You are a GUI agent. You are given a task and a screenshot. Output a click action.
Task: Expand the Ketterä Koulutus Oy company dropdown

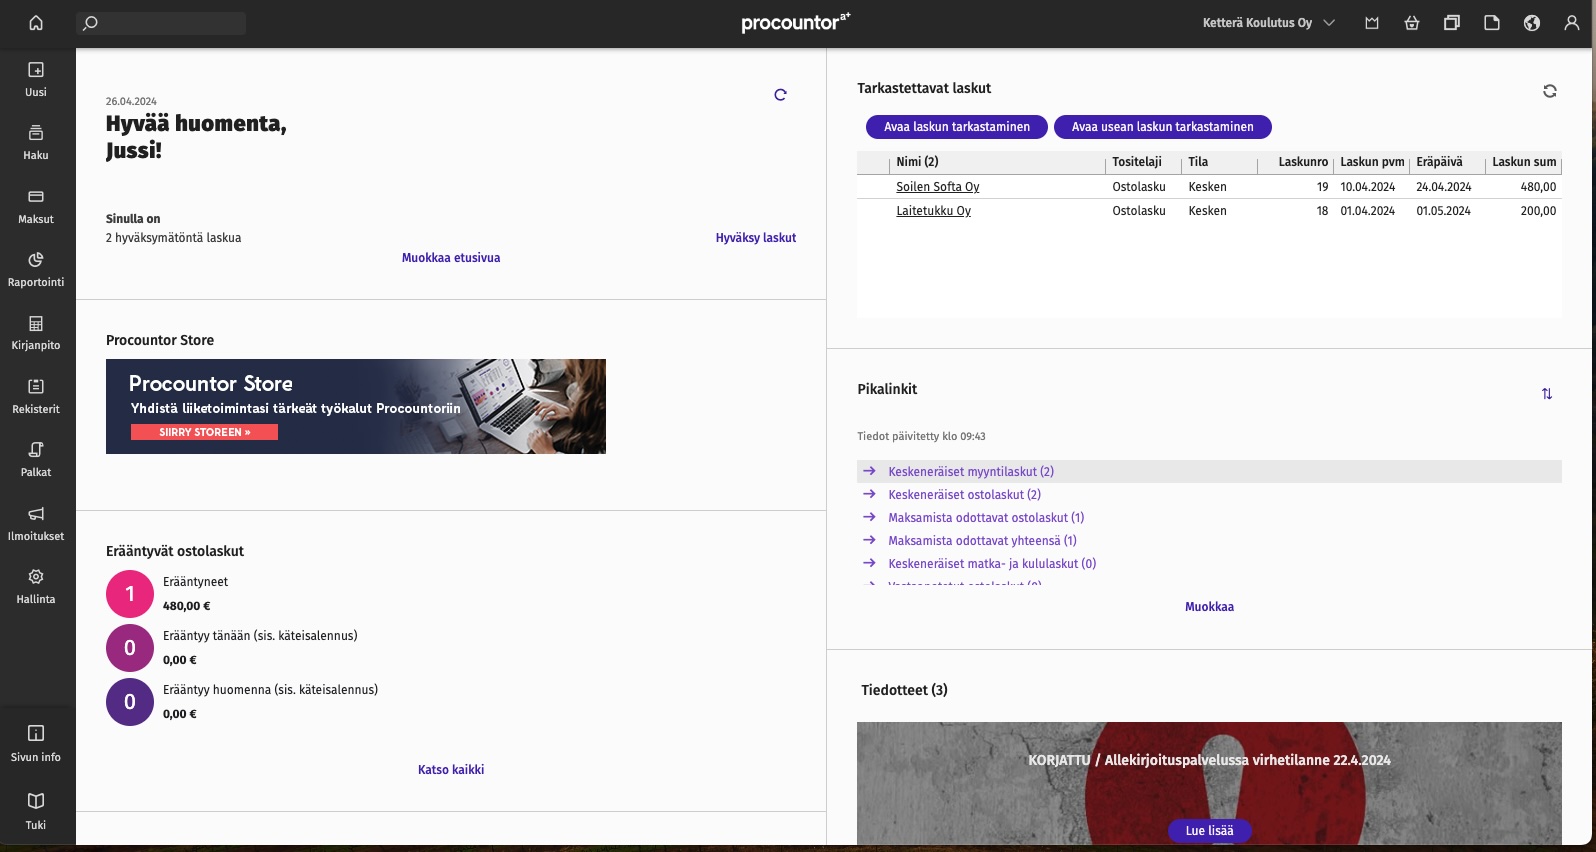[1268, 23]
